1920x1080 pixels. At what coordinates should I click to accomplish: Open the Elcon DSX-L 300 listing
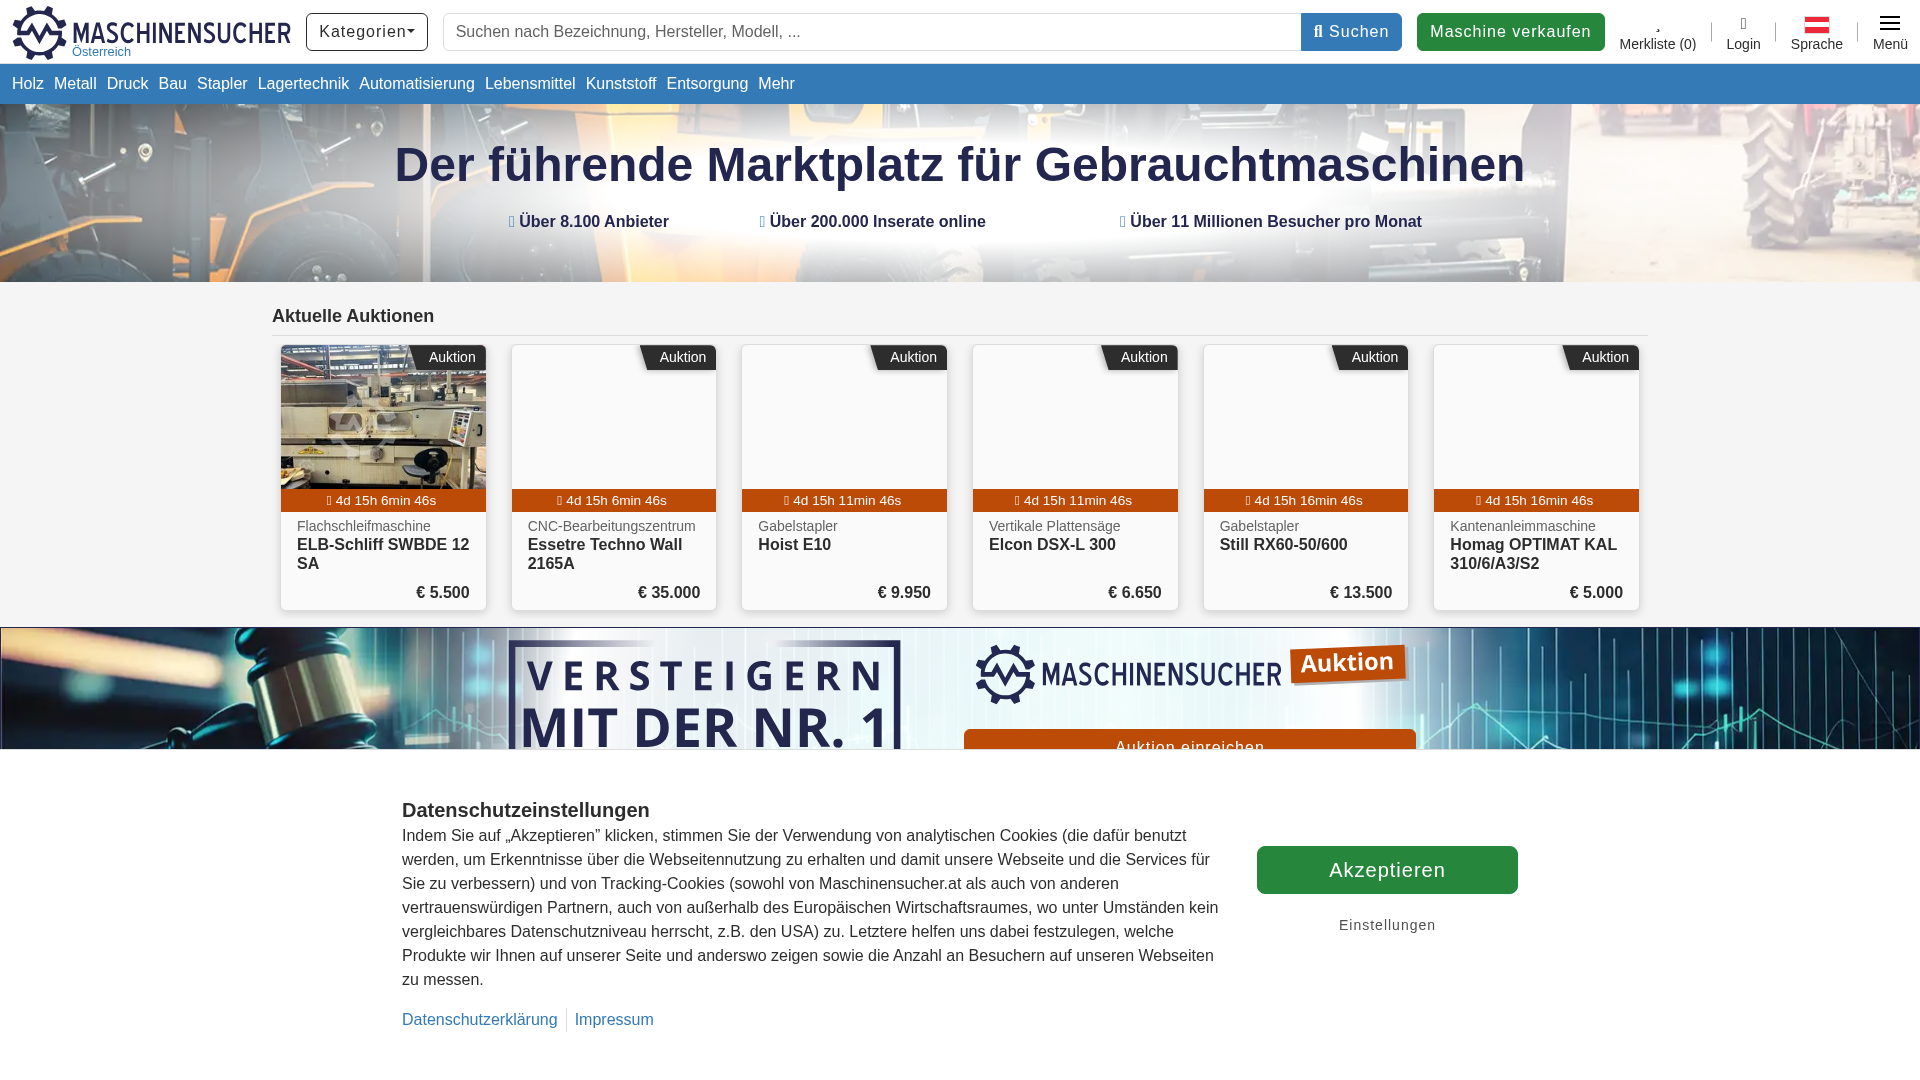tap(1052, 545)
